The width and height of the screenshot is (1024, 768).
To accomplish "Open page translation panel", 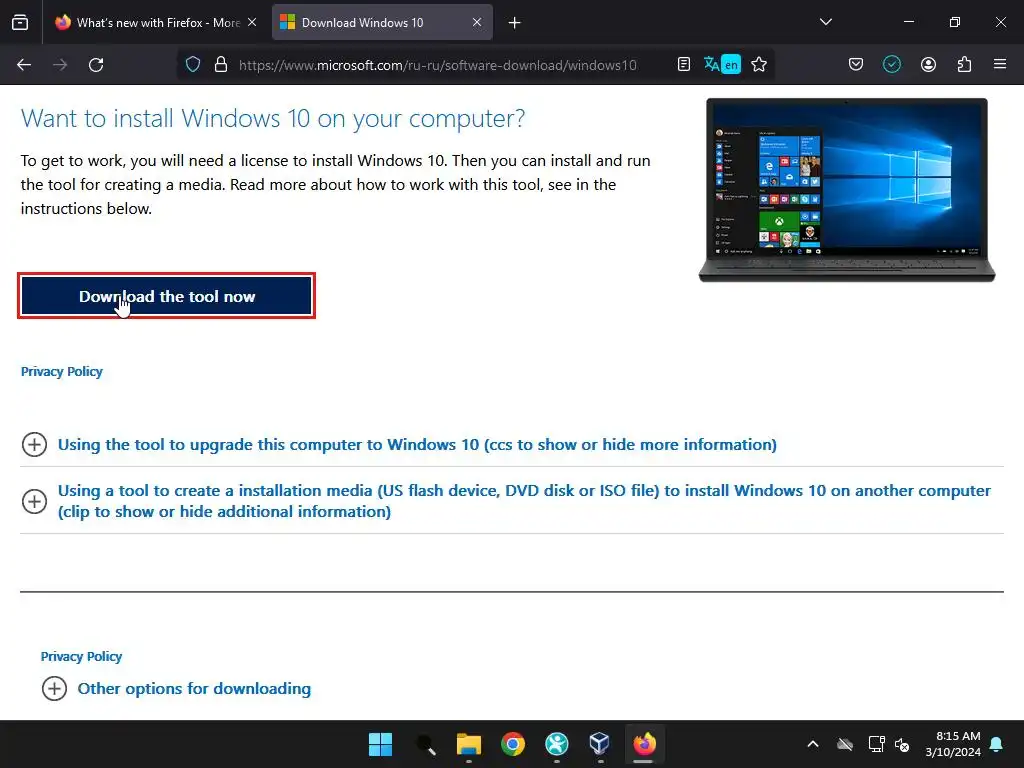I will [x=722, y=65].
